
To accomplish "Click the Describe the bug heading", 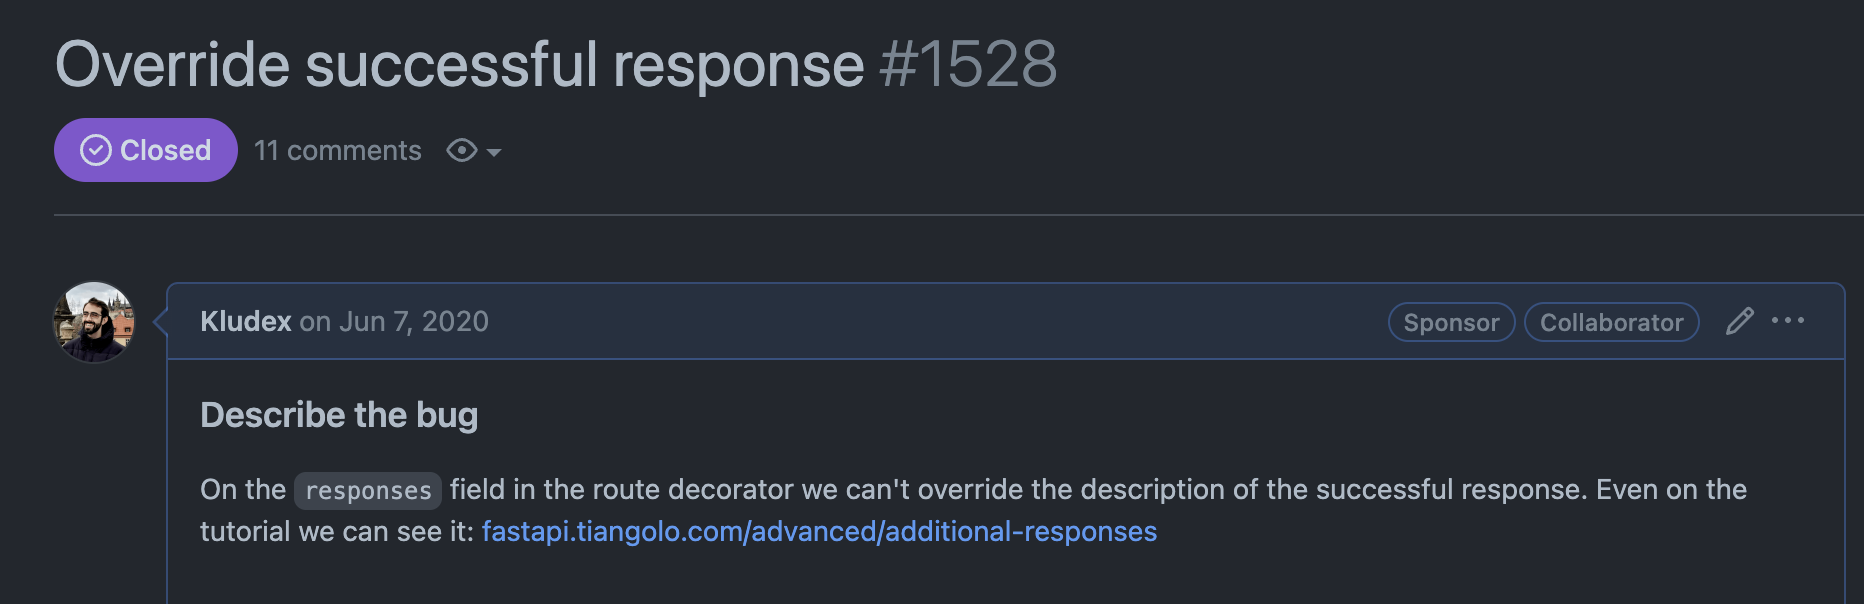I will point(339,415).
